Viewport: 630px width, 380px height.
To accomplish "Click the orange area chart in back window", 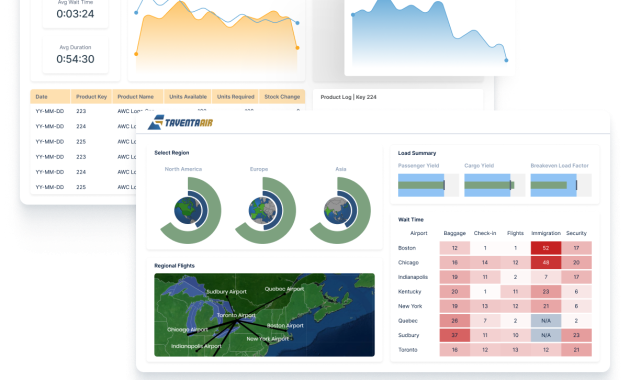I will [x=217, y=38].
